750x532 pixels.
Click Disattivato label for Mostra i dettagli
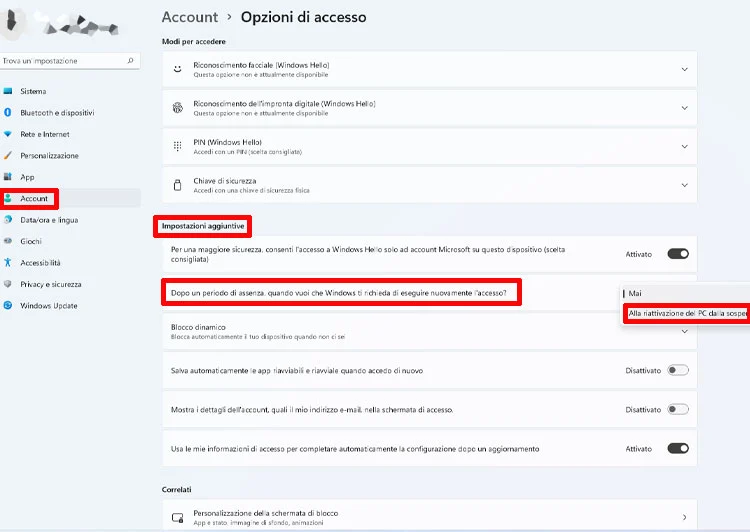point(643,410)
